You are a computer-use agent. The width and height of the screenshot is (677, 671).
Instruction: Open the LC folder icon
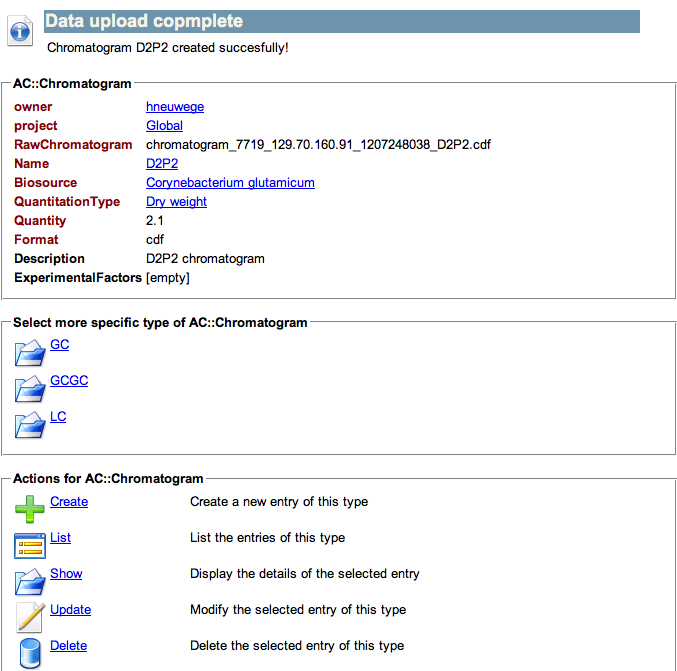30,424
